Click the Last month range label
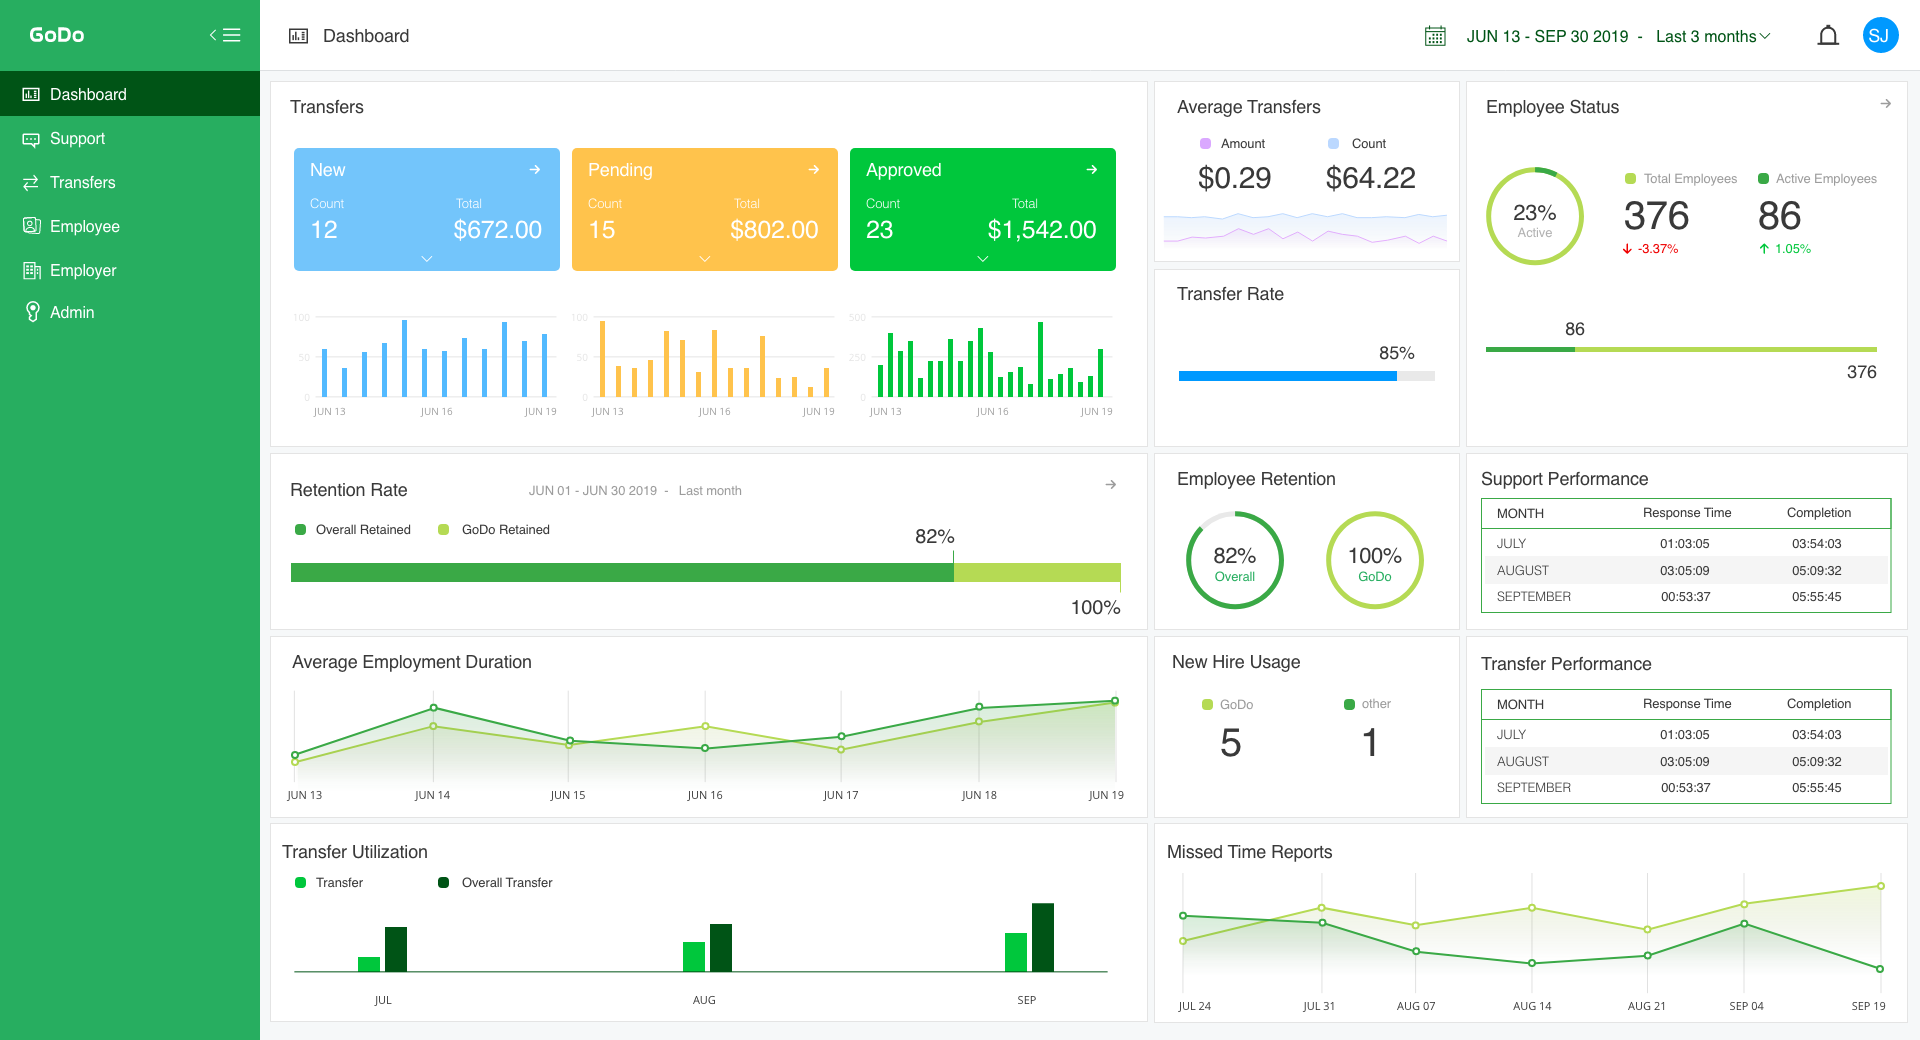Screen dimensions: 1920x1040 pos(710,491)
